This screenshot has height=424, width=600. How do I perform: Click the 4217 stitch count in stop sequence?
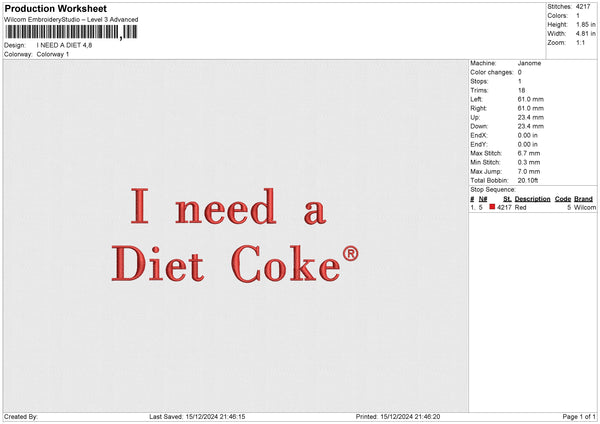tap(504, 207)
